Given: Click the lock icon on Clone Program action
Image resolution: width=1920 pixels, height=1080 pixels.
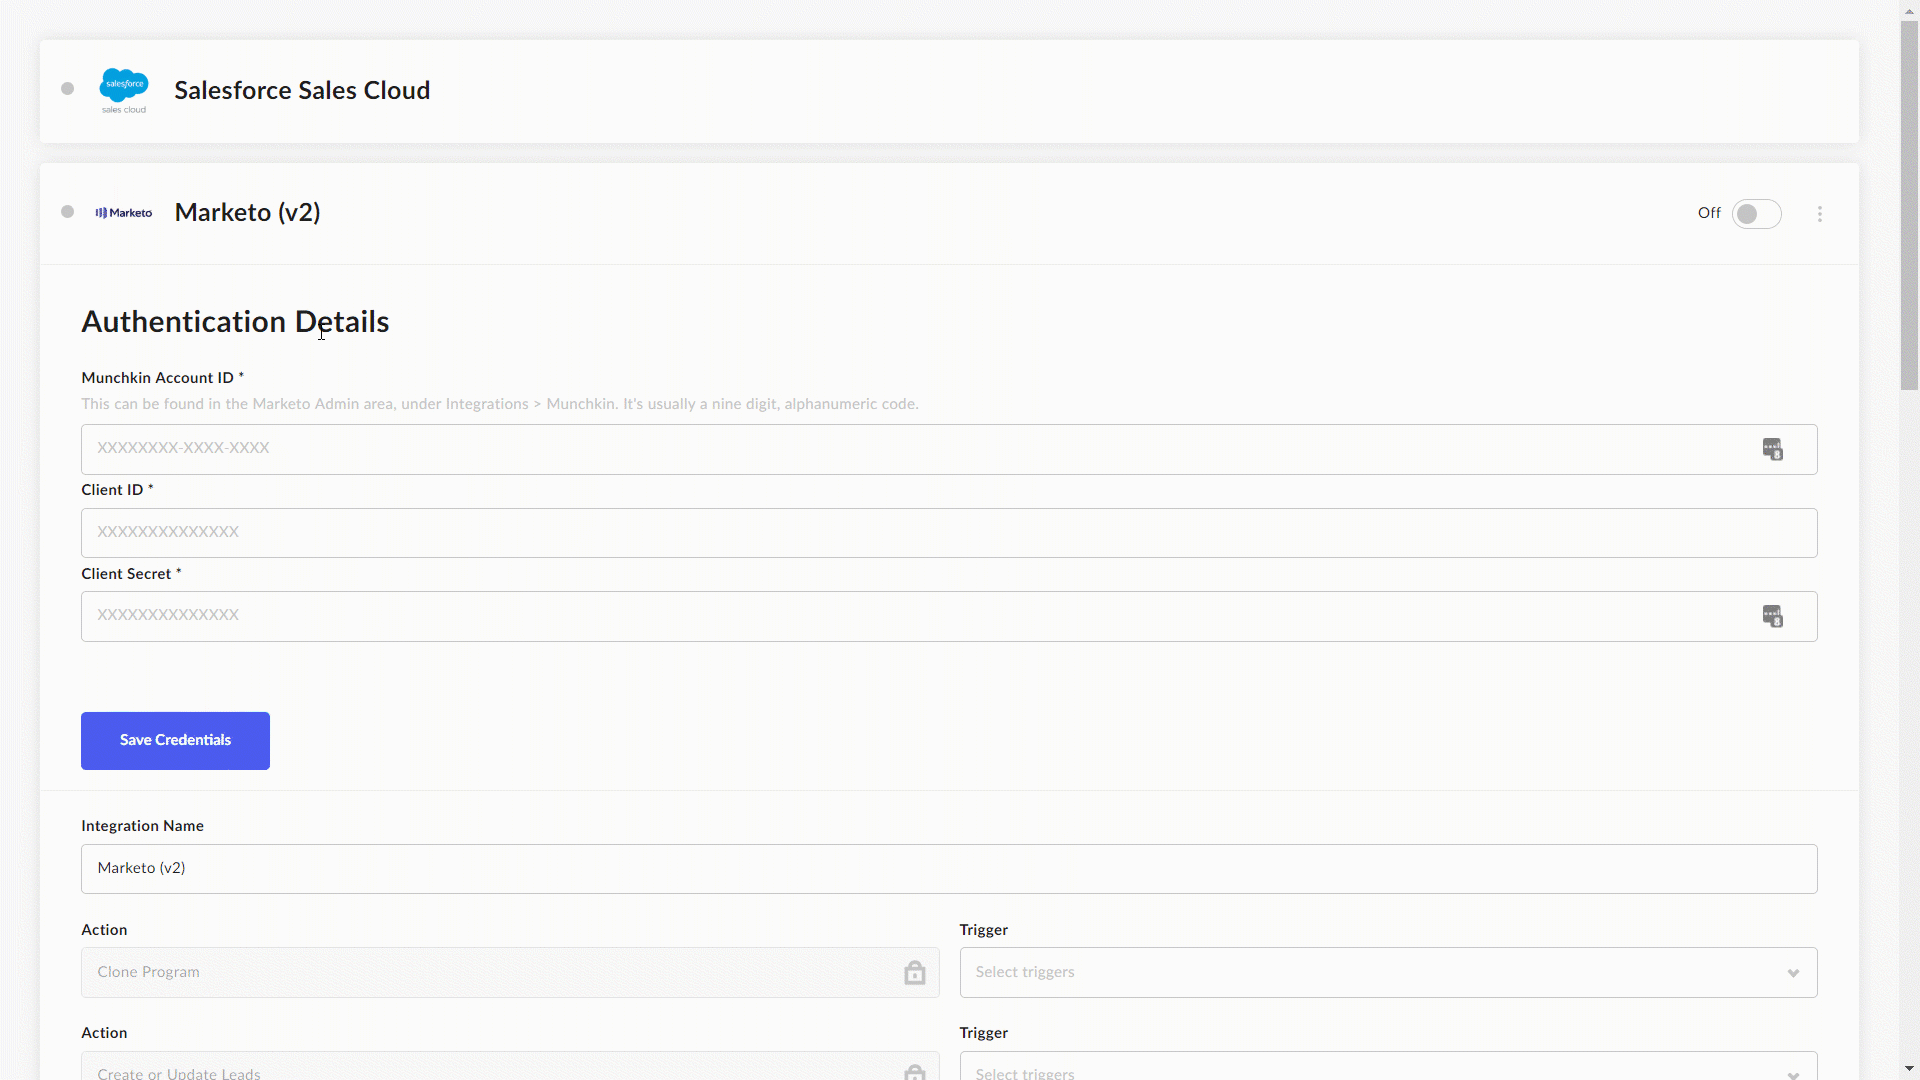Looking at the screenshot, I should (914, 972).
